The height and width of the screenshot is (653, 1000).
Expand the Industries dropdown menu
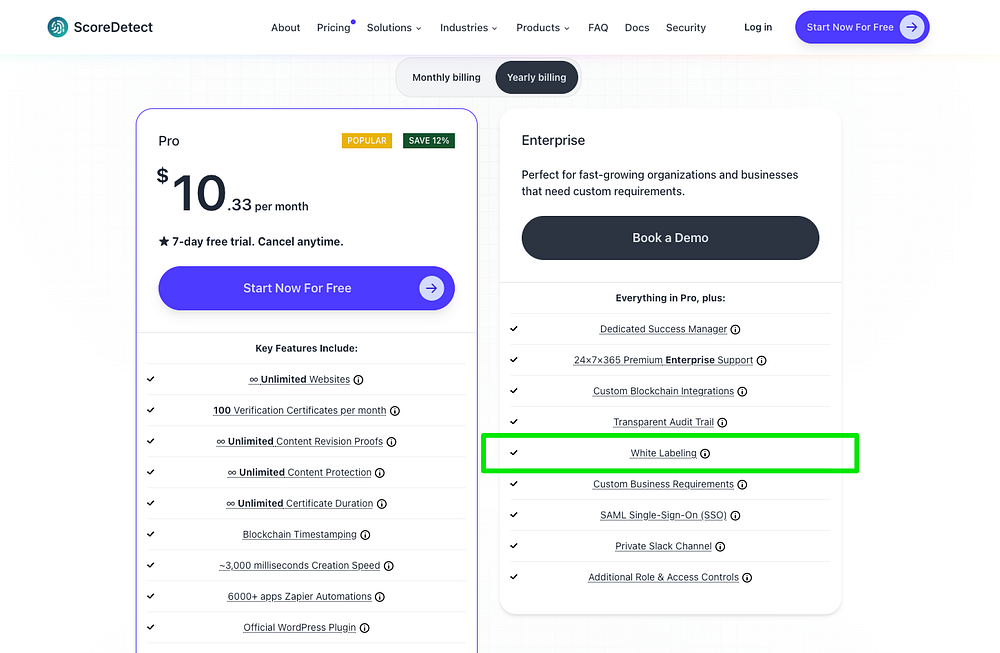pyautogui.click(x=469, y=27)
